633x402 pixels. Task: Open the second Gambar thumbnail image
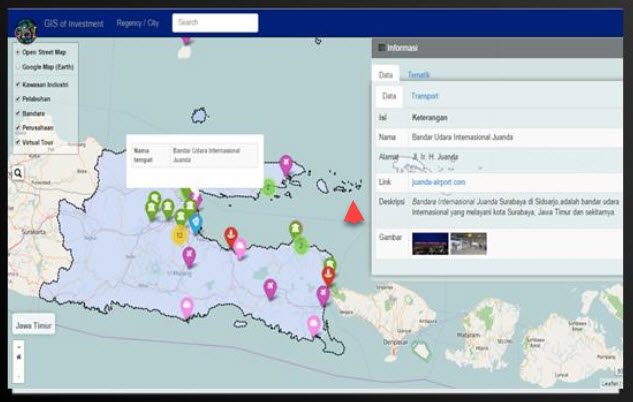[468, 244]
